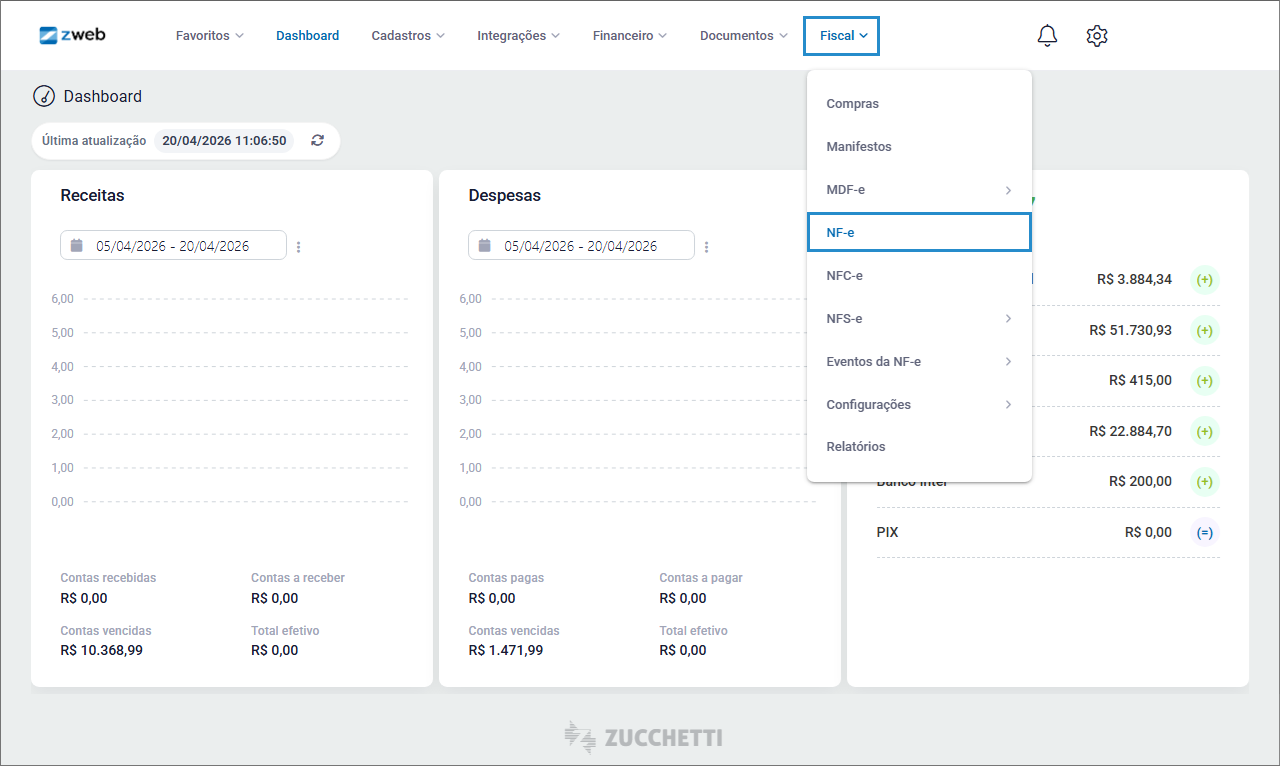Viewport: 1280px width, 766px height.
Task: Open Receitas three-dot options menu
Action: tap(299, 246)
